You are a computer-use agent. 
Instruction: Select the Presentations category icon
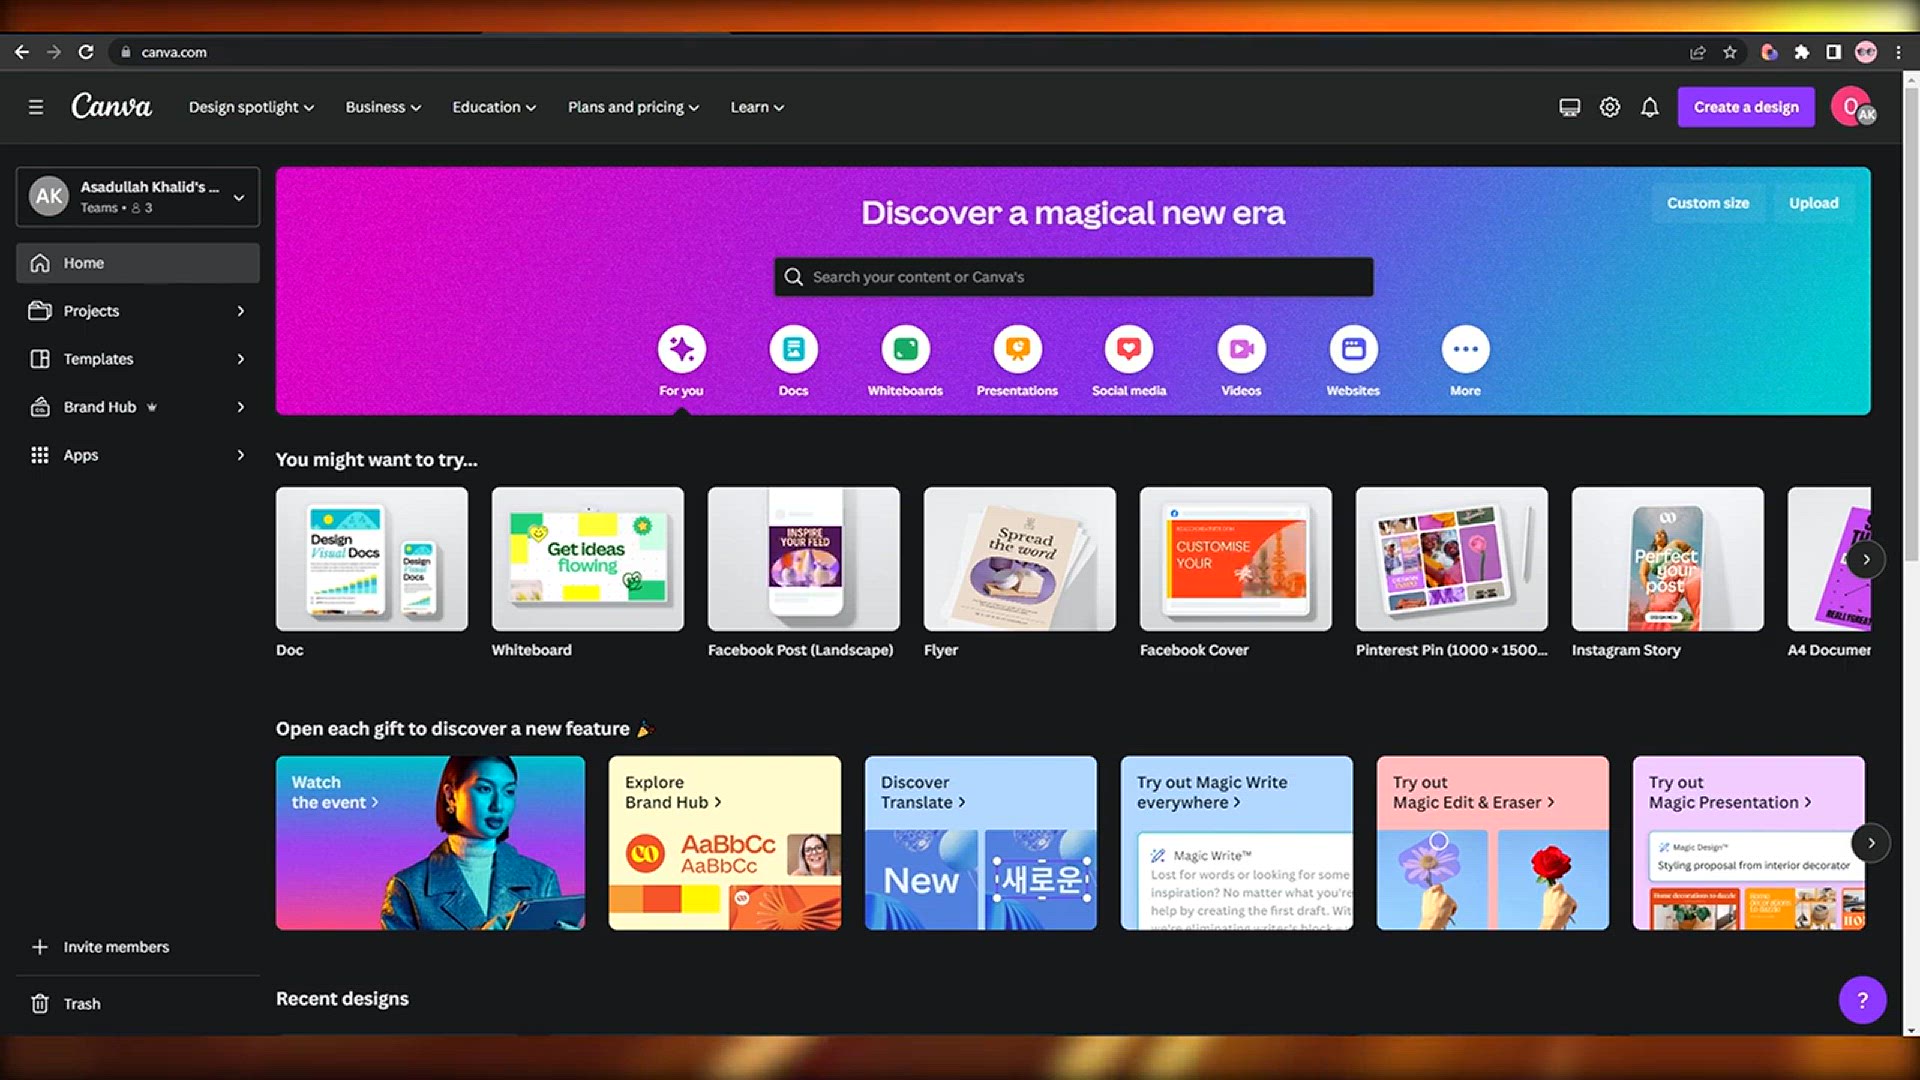[1018, 349]
